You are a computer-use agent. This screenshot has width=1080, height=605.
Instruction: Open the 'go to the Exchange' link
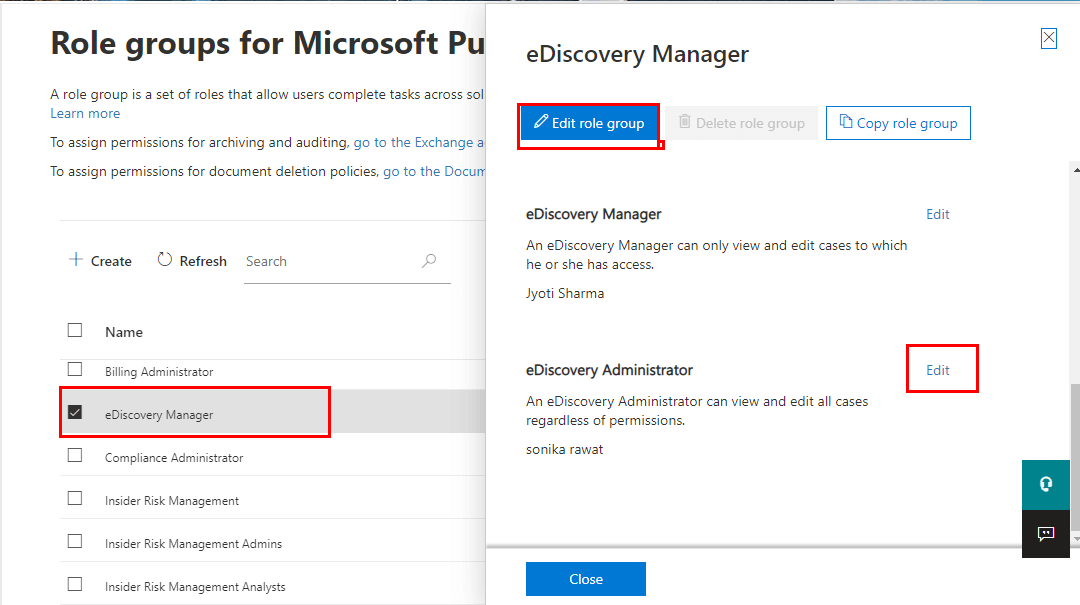tap(419, 142)
